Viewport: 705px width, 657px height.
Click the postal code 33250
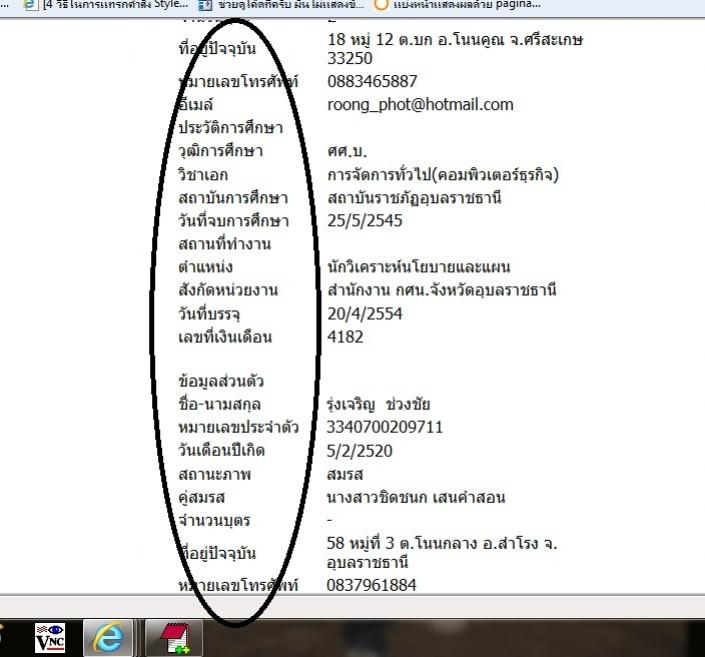(349, 58)
